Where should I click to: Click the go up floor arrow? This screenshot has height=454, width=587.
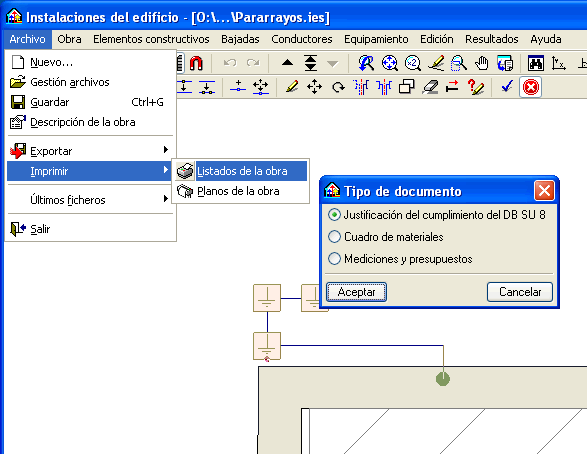pos(287,63)
